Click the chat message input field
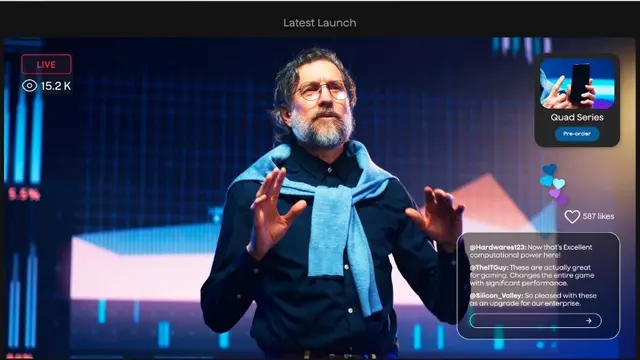Screen dimensions: 640x360 pos(535,321)
